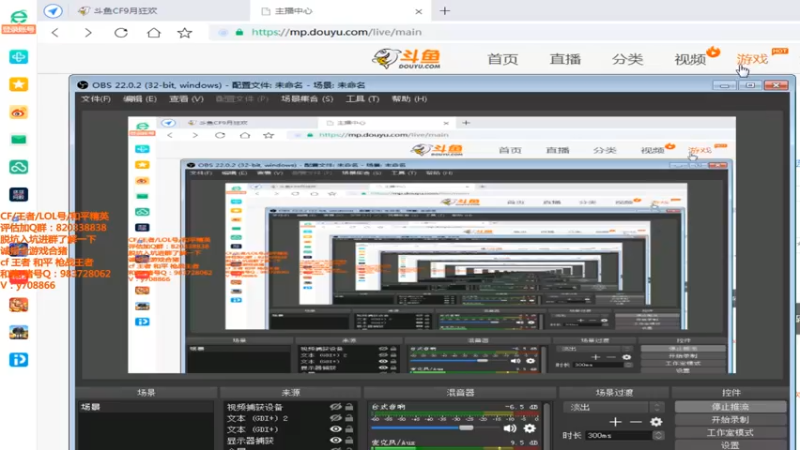Open the green mail sidebar icon
This screenshot has width=800, height=450.
(x=18, y=139)
